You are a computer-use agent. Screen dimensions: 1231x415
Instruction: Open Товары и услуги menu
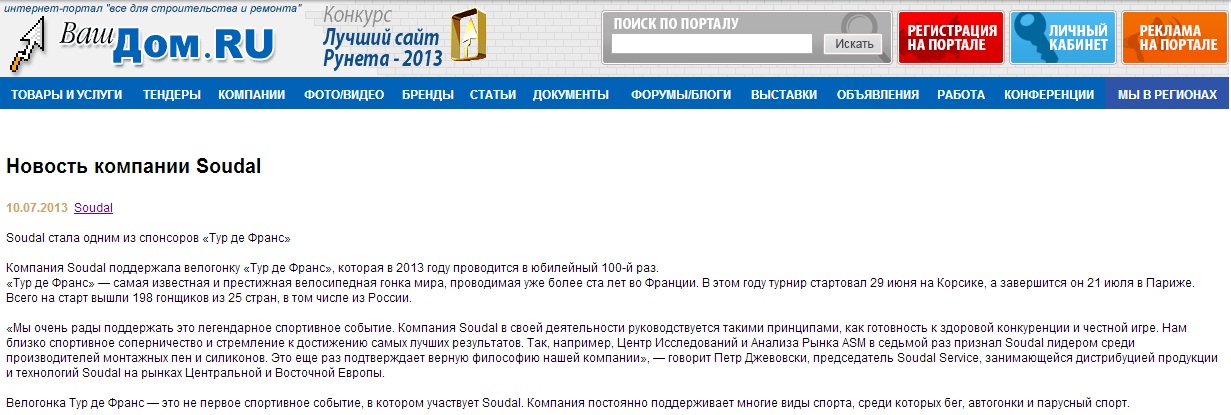67,95
